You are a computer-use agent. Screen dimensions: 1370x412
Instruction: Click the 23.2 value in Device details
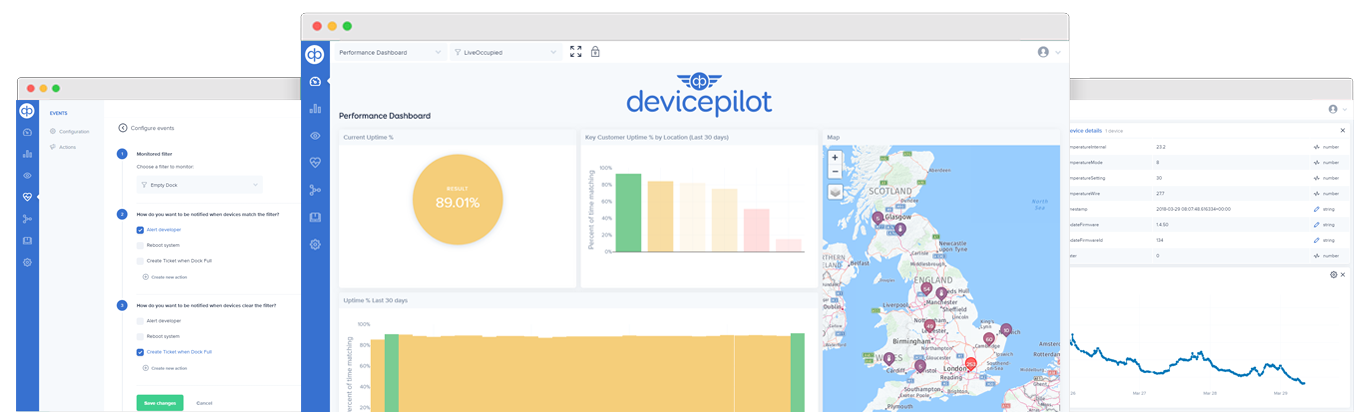(x=1160, y=146)
